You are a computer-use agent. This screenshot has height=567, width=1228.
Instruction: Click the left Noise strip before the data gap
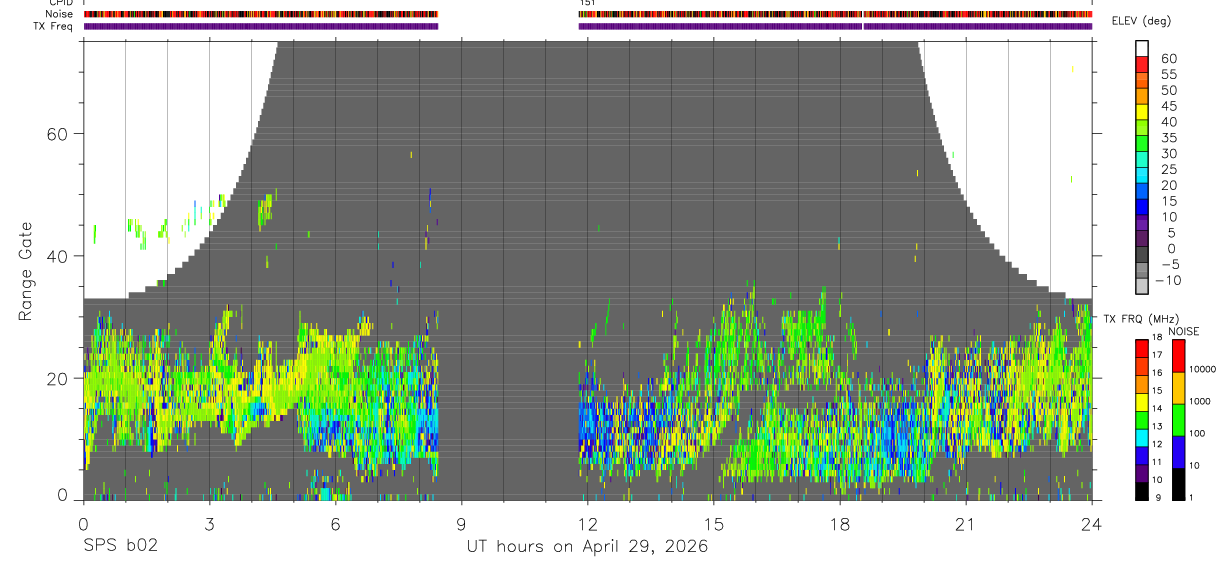click(261, 15)
